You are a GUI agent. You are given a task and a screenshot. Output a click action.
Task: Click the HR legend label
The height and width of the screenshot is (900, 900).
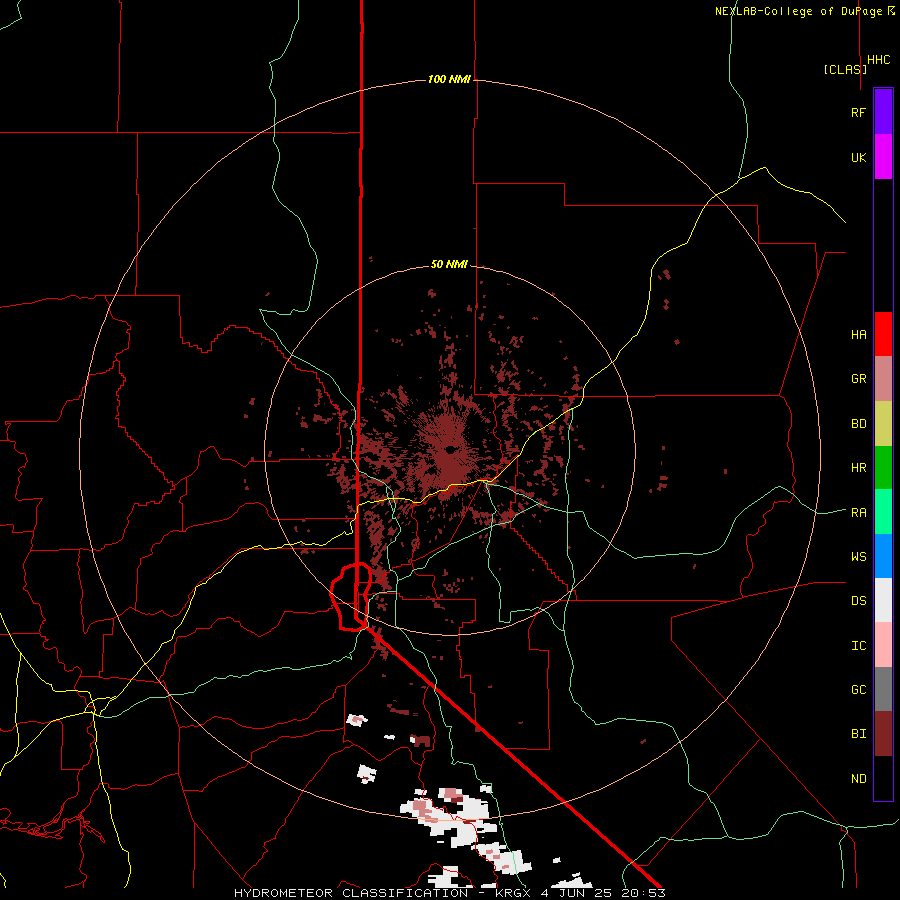(x=858, y=468)
